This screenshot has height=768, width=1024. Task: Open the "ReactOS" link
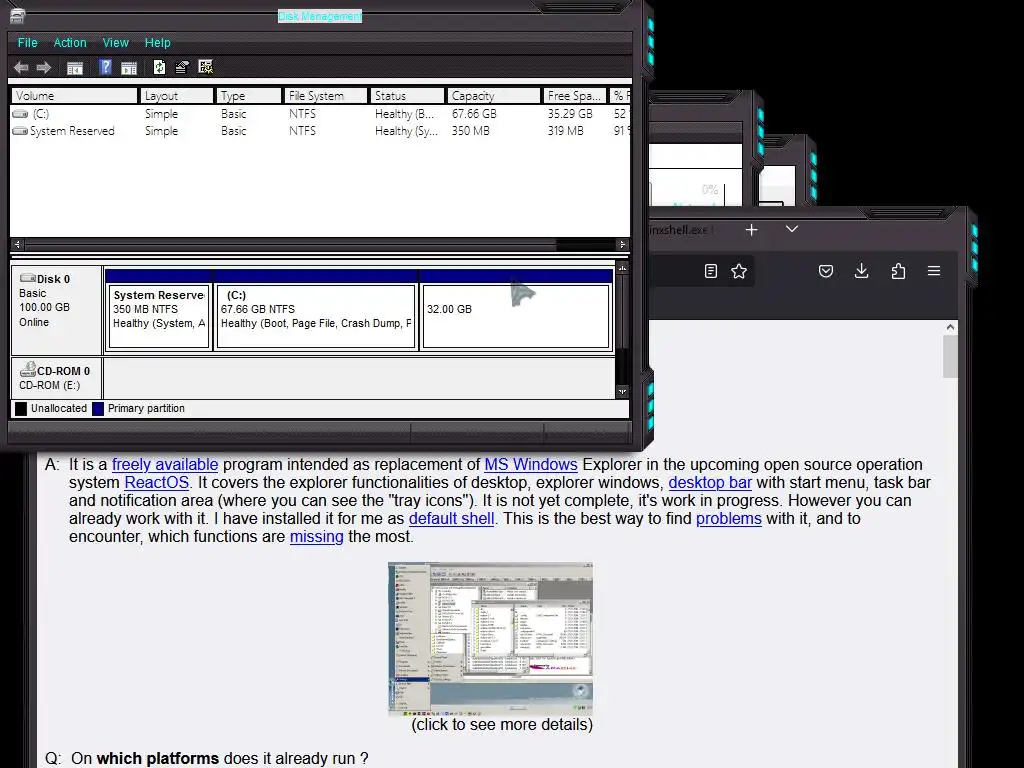tap(156, 483)
